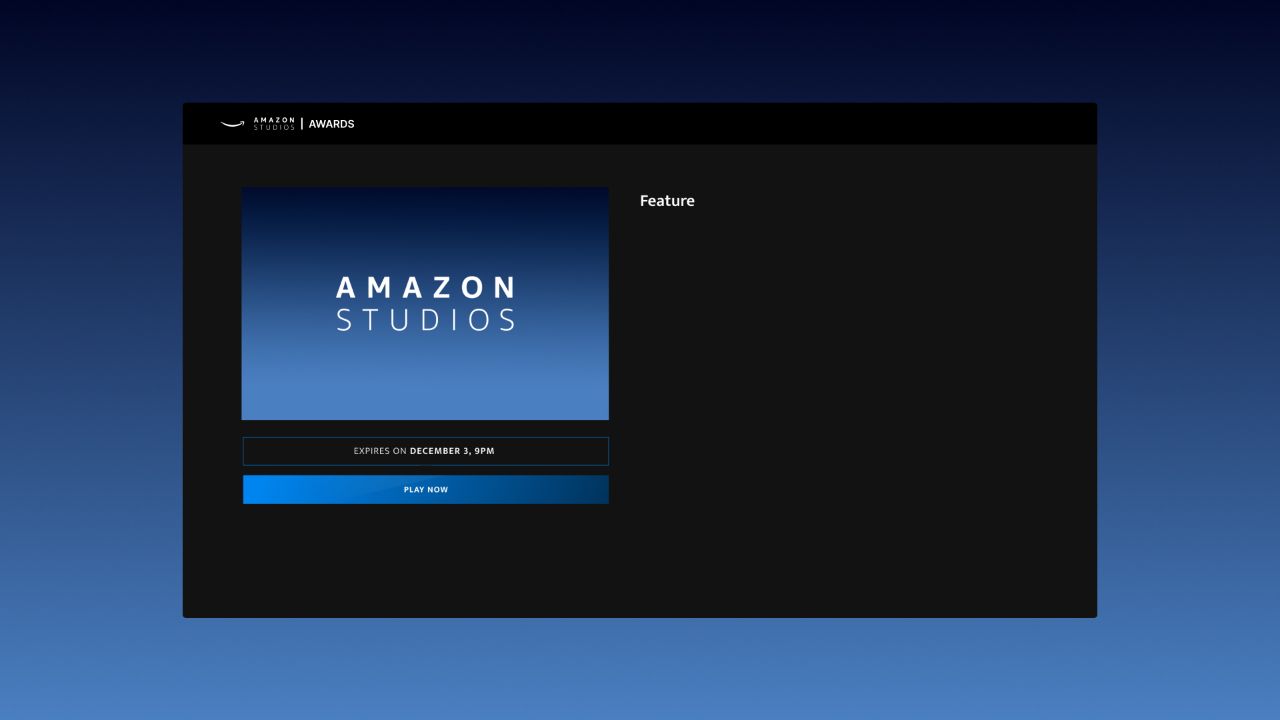
Task: Start playback using PLAY NOW
Action: click(x=425, y=489)
